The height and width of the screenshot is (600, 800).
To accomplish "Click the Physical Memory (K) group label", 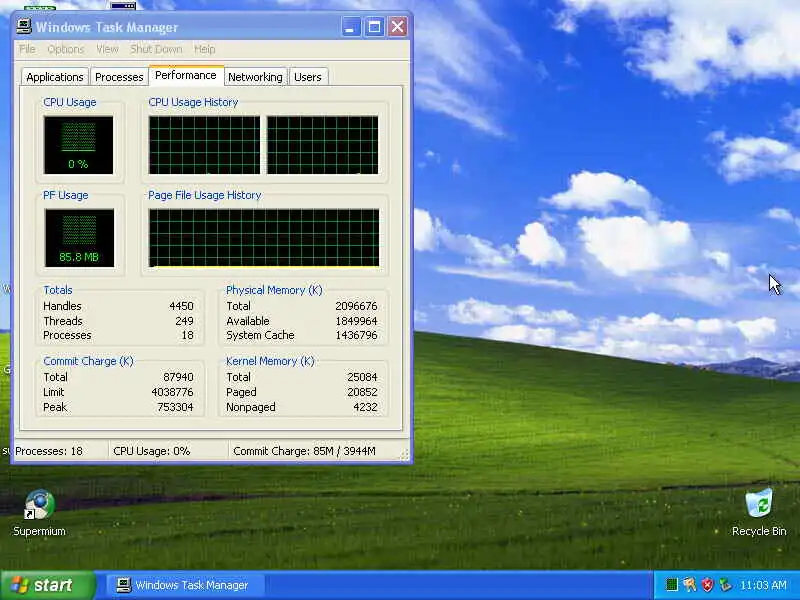I will 274,290.
